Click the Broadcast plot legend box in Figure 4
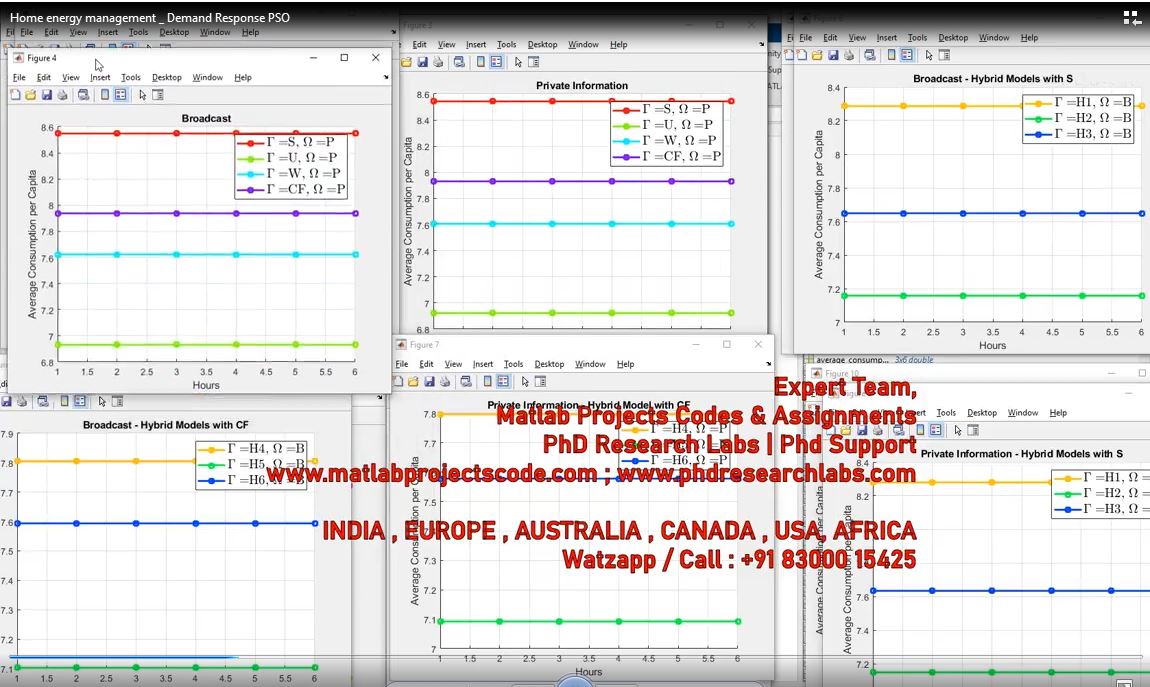 point(291,166)
